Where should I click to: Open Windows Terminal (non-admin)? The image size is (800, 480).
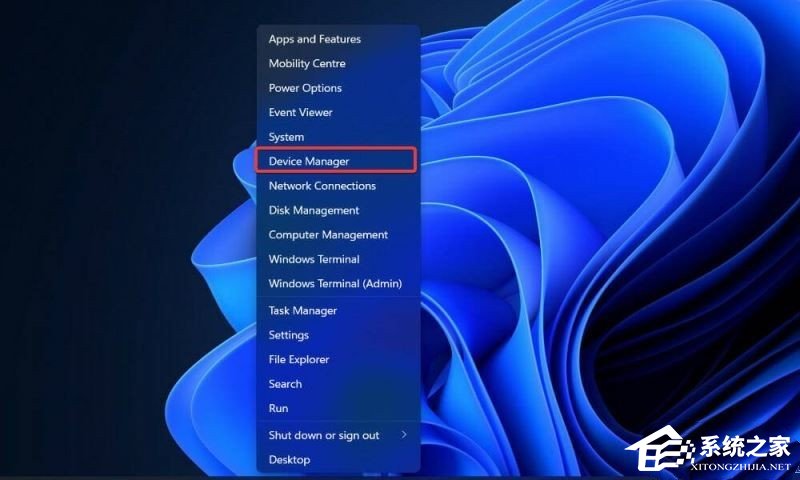[x=314, y=260]
